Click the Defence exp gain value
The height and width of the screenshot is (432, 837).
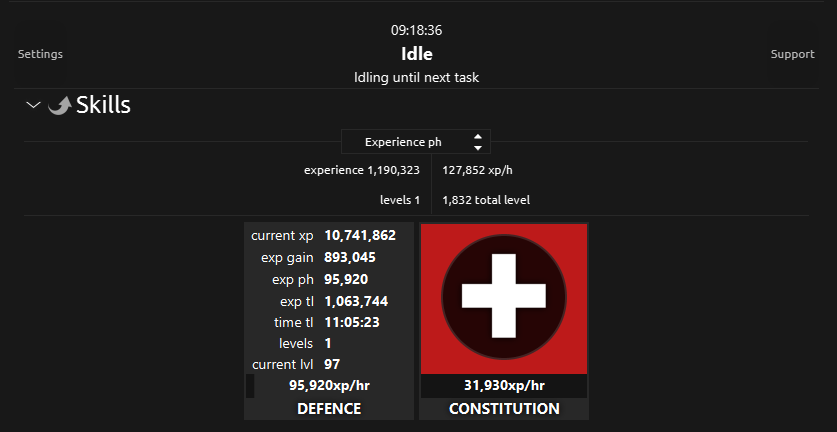353,257
